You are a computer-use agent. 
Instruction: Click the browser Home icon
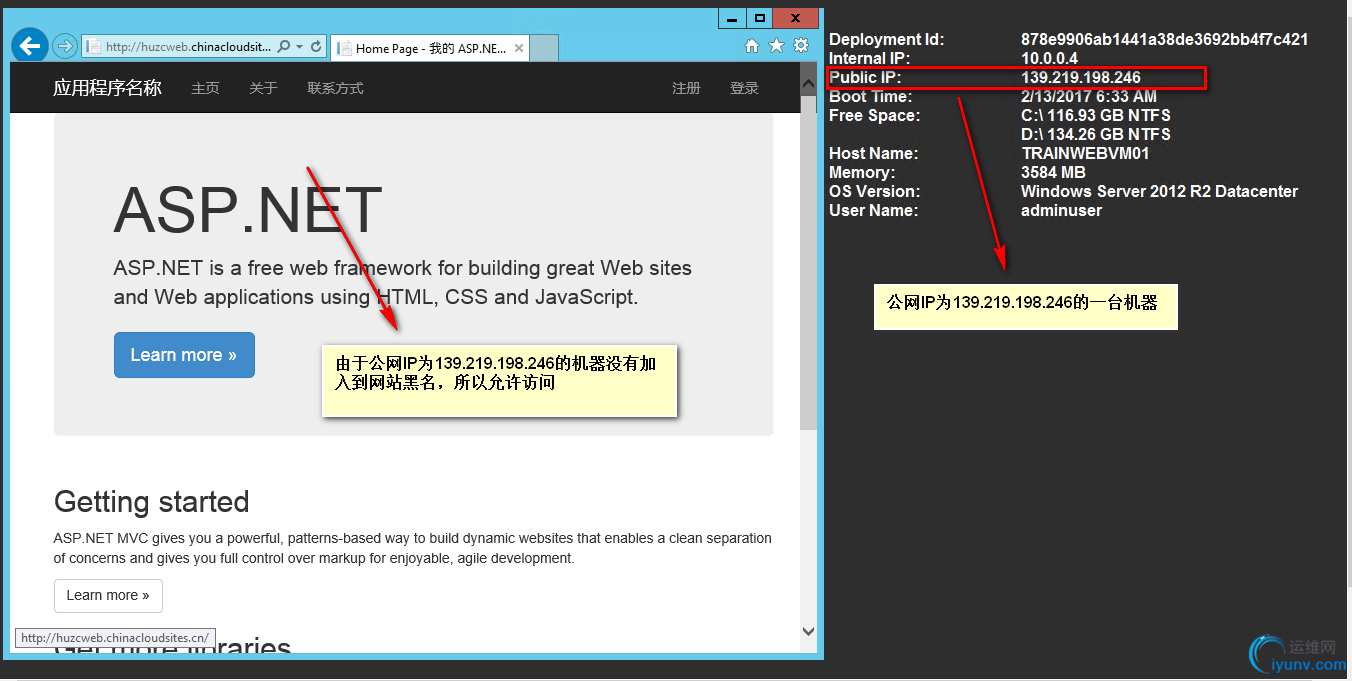click(x=752, y=46)
